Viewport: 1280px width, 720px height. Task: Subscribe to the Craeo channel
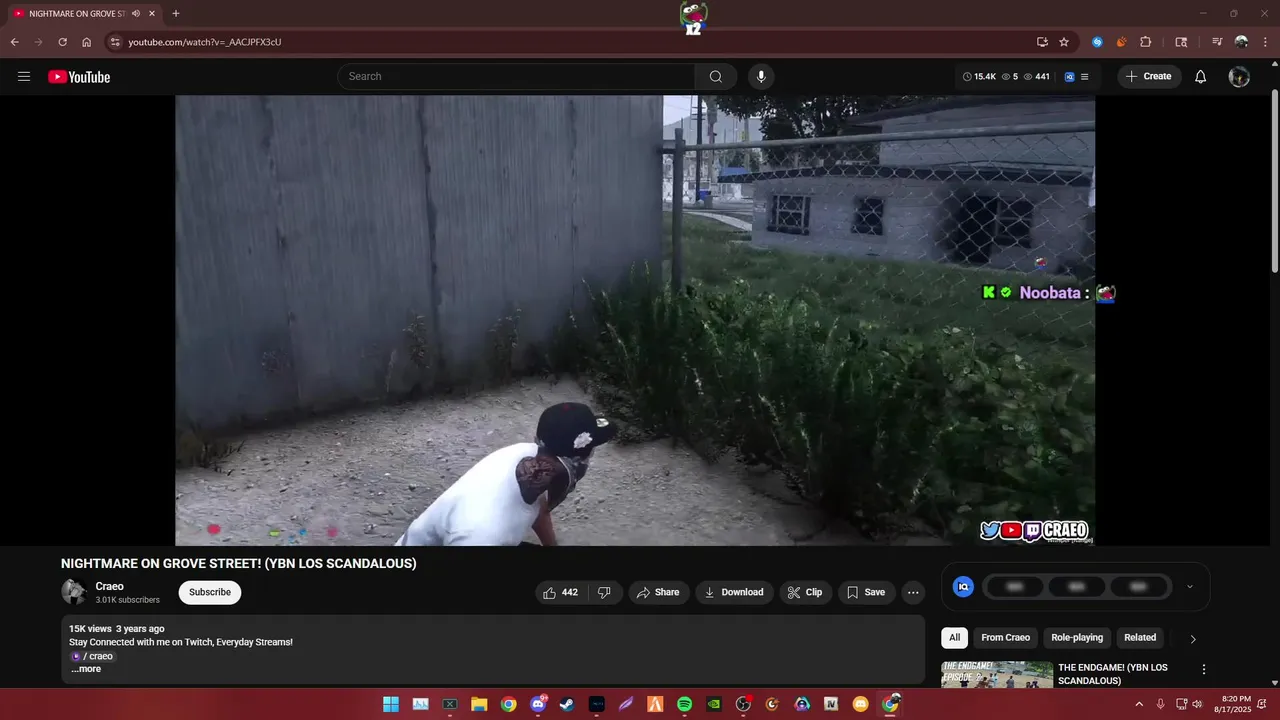click(x=210, y=592)
